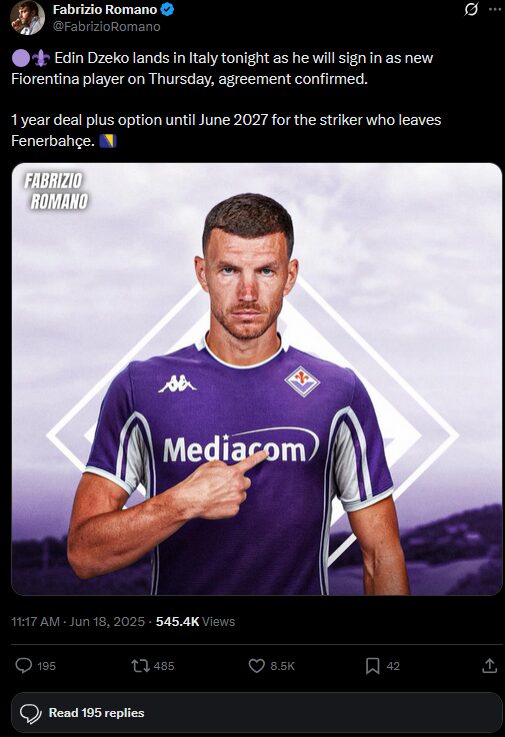Open the share upload icon
The height and width of the screenshot is (737, 505).
pyautogui.click(x=489, y=666)
